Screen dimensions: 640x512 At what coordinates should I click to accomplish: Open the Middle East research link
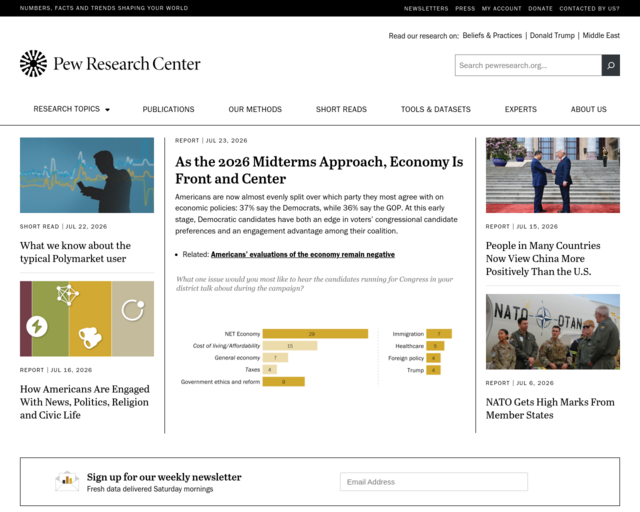pos(601,36)
